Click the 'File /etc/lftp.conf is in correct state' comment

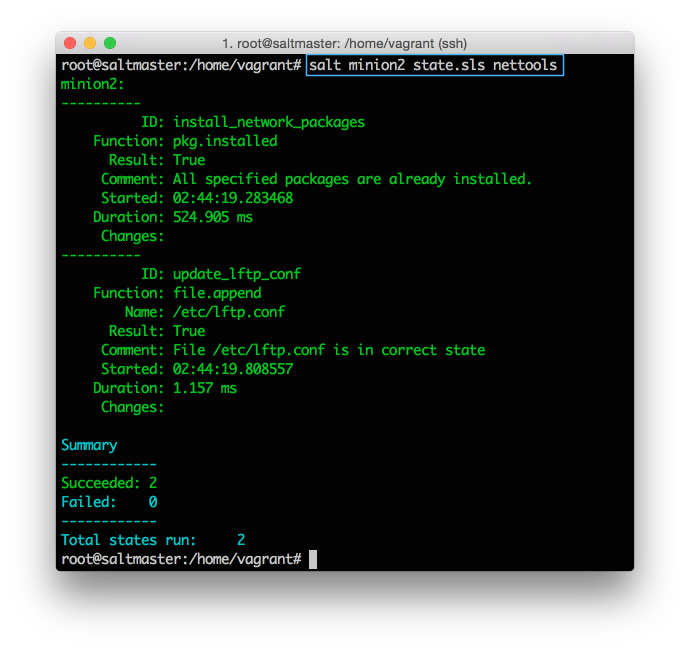coord(328,350)
